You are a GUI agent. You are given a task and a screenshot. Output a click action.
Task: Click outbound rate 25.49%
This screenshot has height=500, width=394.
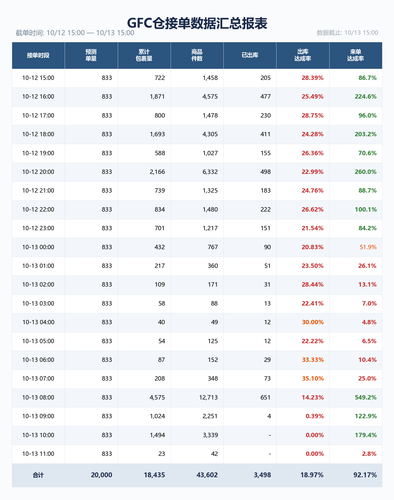point(312,97)
